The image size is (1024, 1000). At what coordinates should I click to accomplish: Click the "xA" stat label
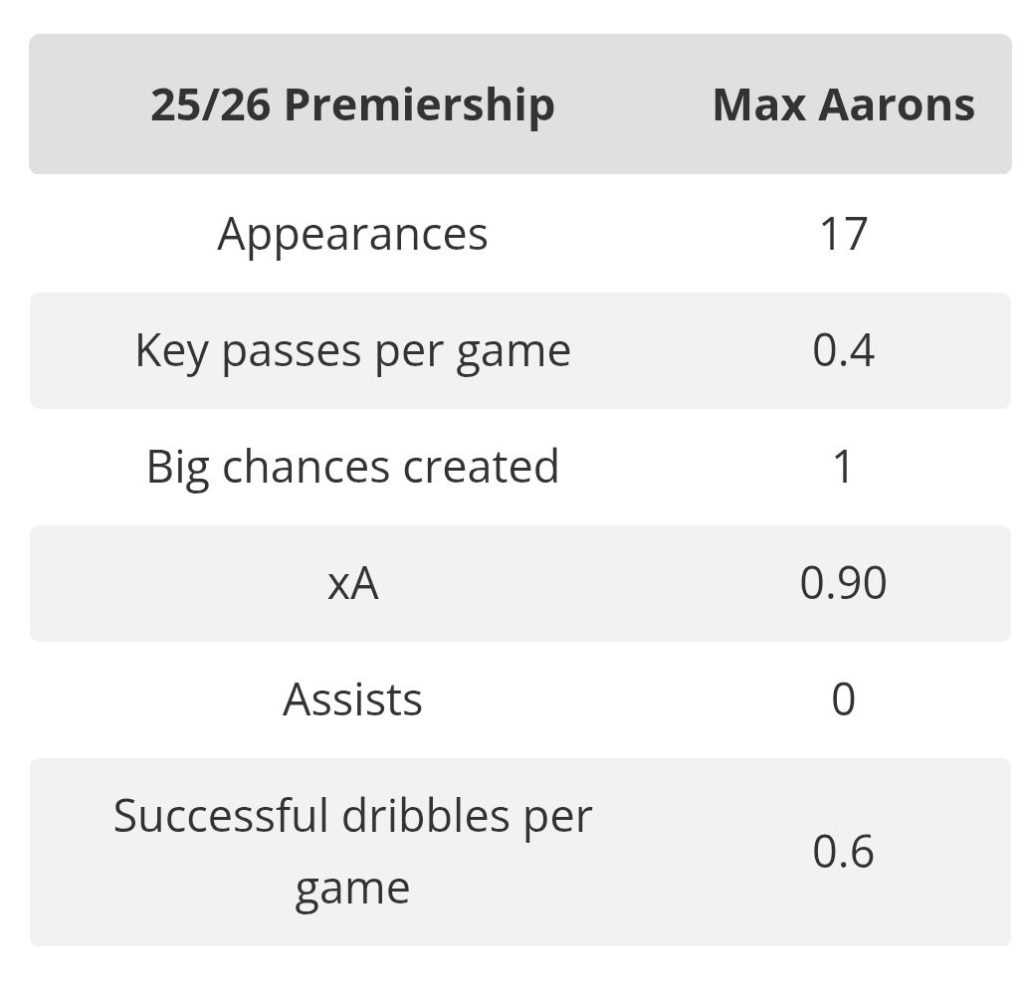tap(352, 584)
